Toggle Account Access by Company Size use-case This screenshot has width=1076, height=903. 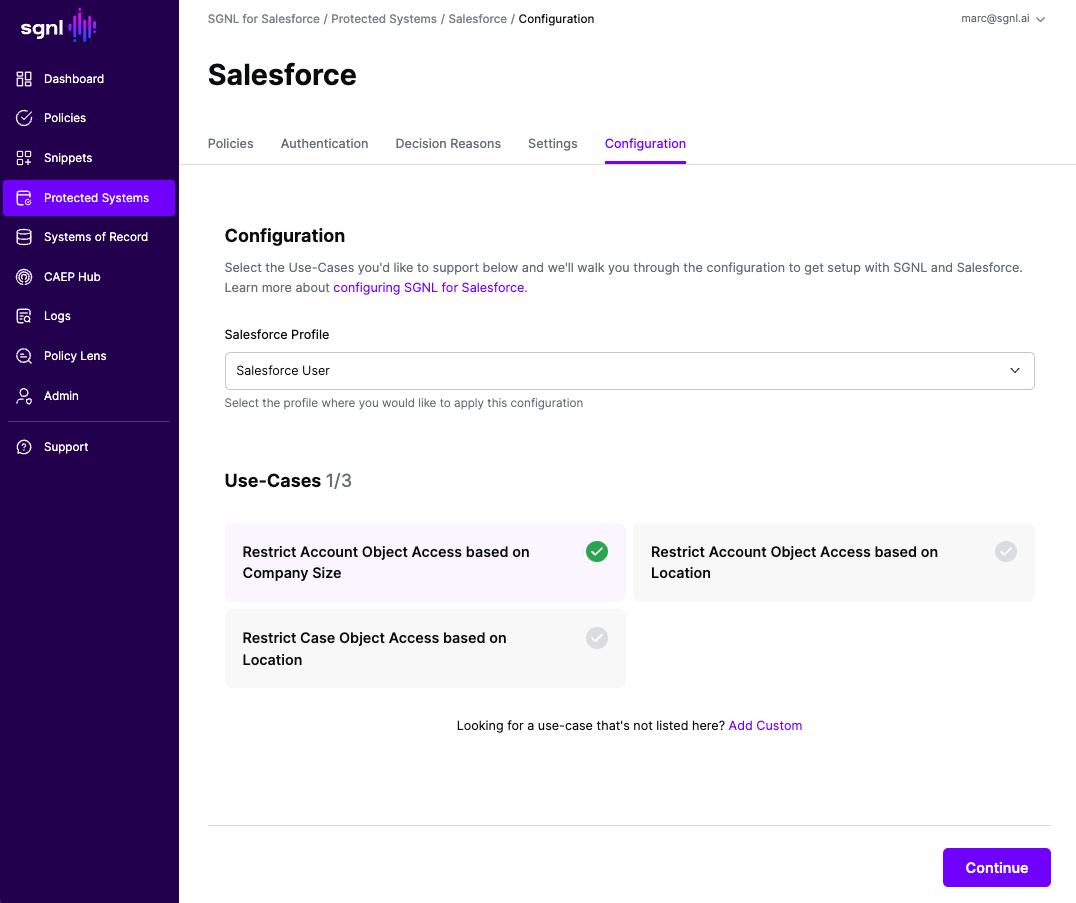click(425, 563)
